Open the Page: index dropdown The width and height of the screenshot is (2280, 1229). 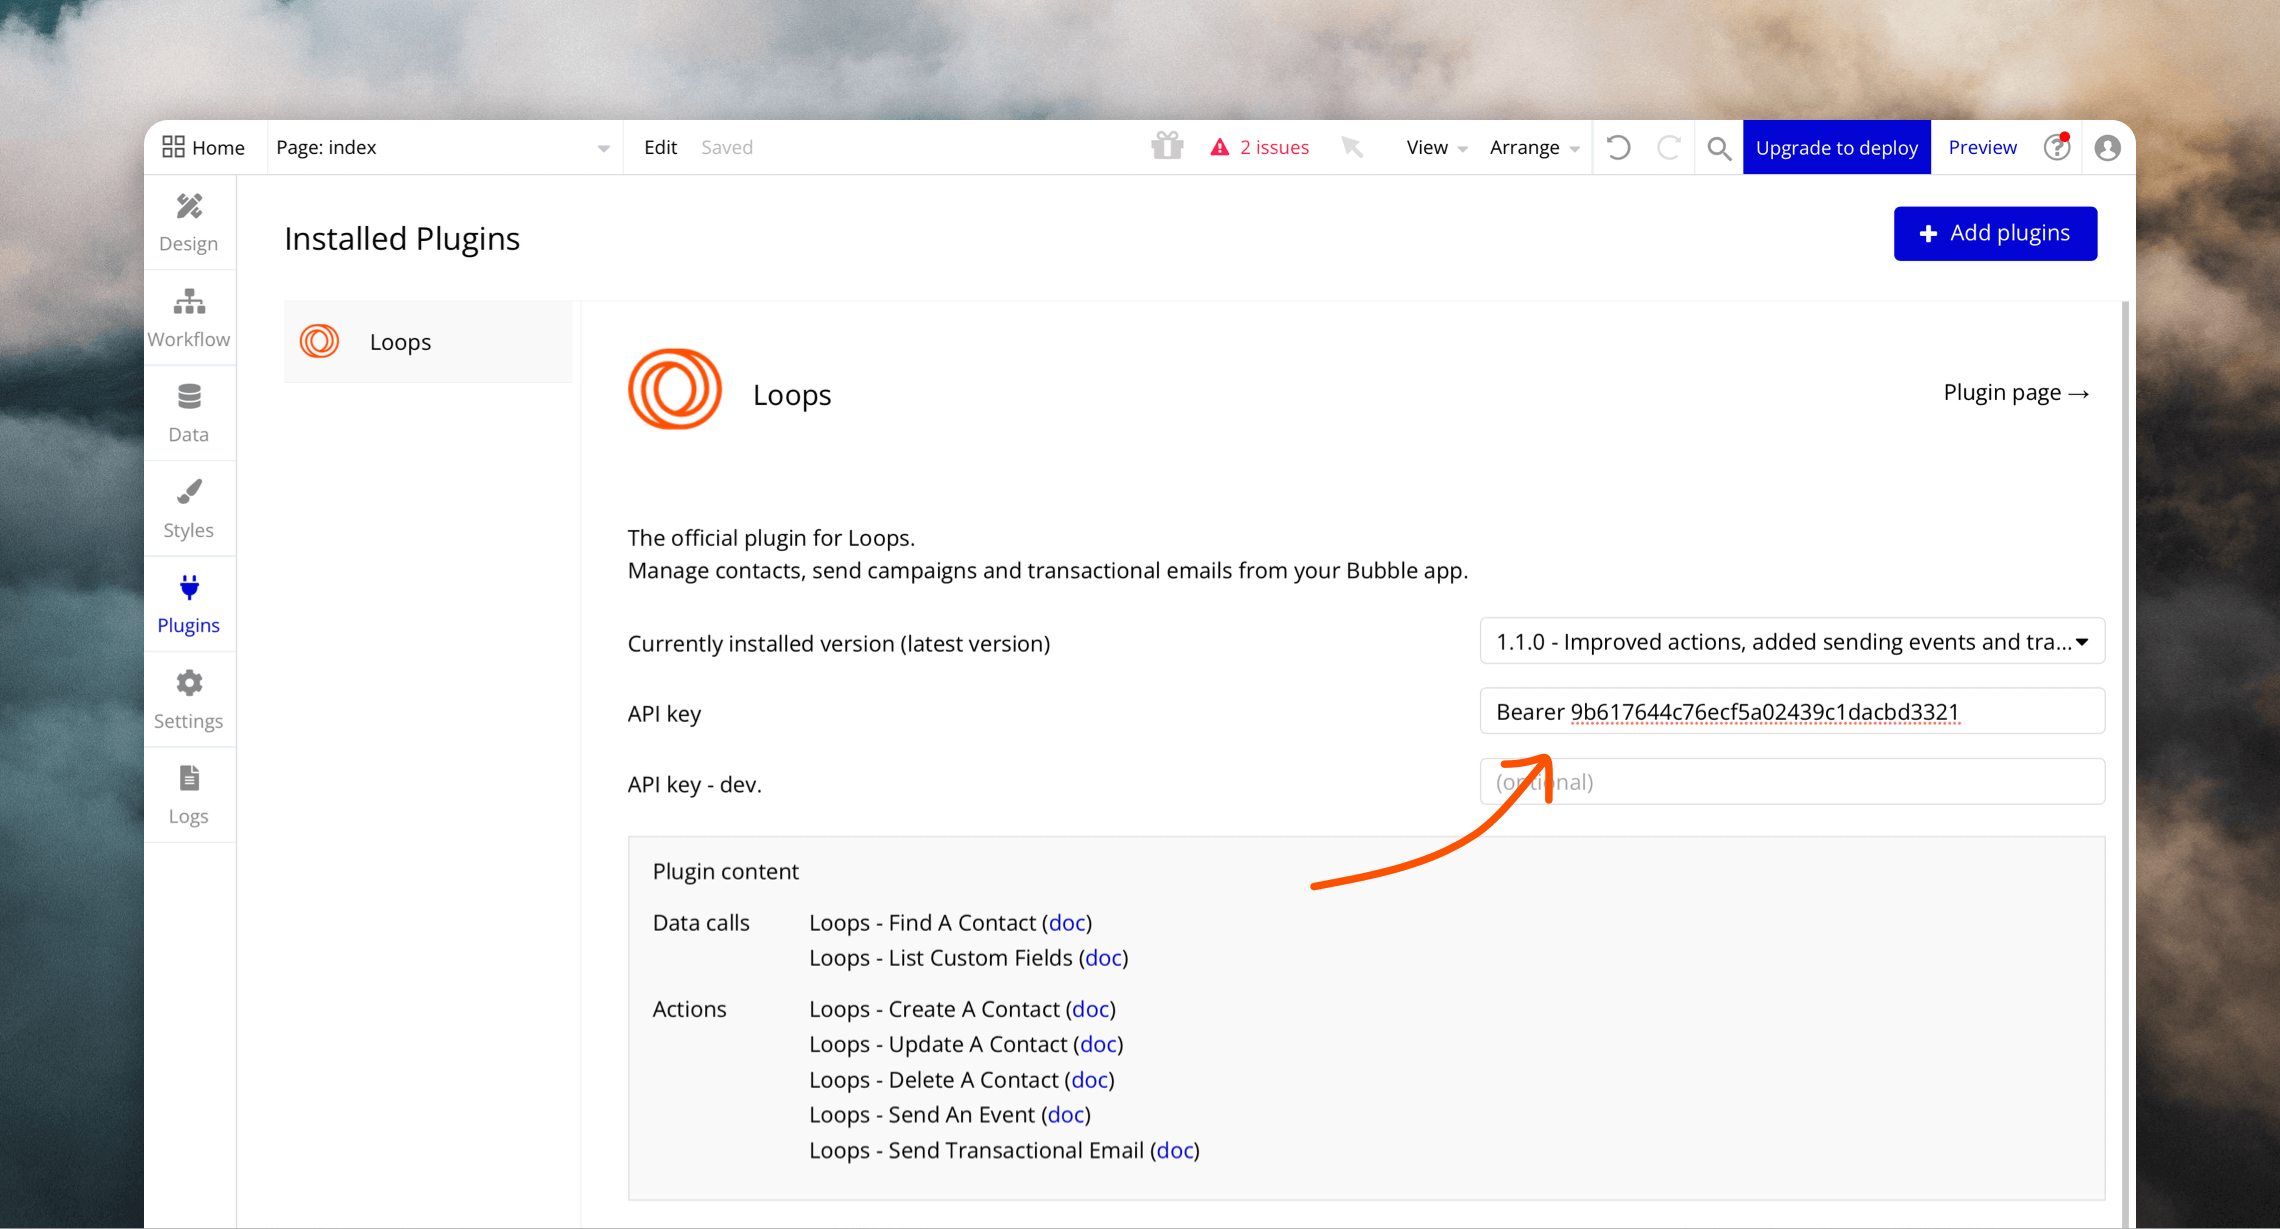click(443, 147)
